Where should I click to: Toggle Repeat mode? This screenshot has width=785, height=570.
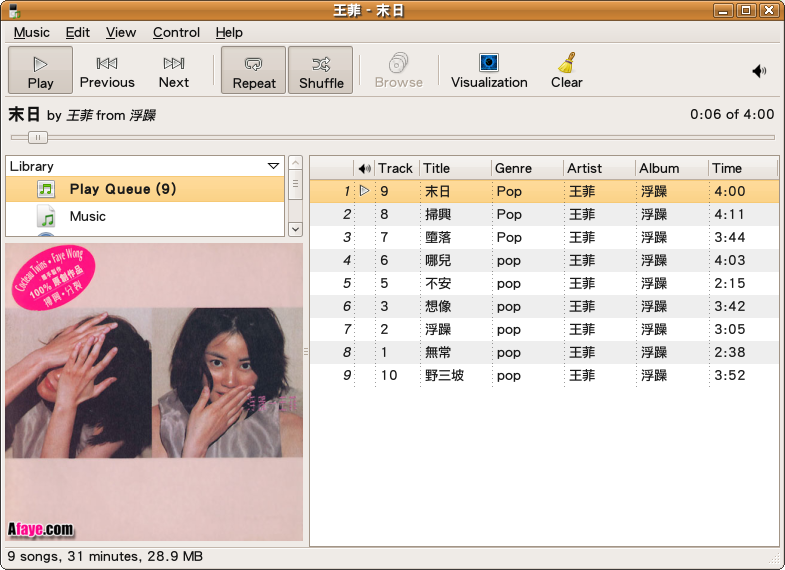[254, 70]
